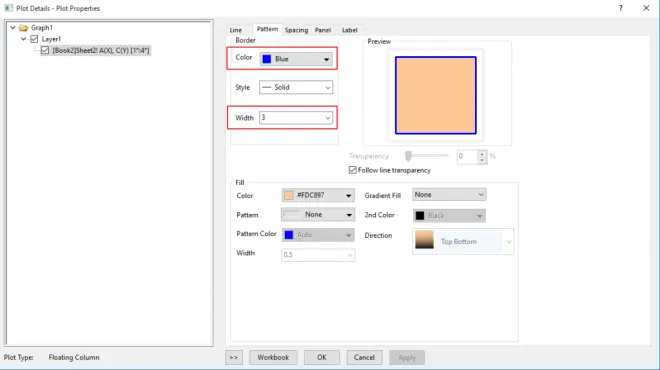660x370 pixels.
Task: Click the black 2nd Color swatch
Action: tap(420, 216)
